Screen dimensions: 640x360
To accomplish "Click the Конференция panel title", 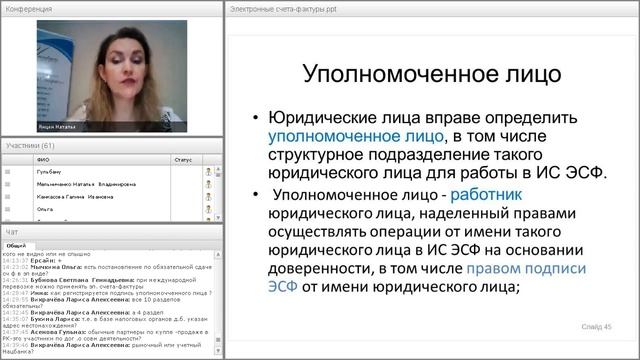I will coord(29,9).
